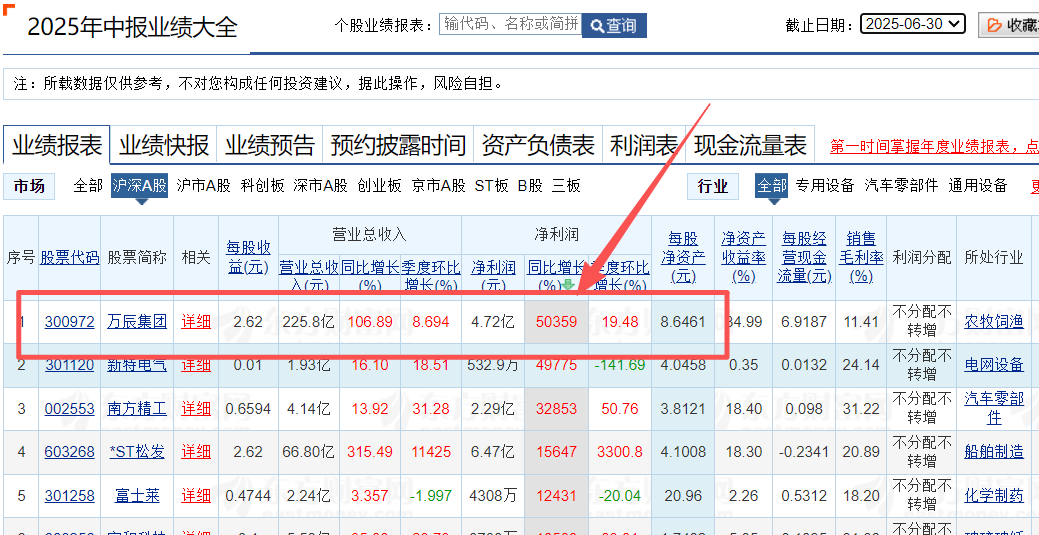Image resolution: width=1039 pixels, height=535 pixels.
Task: Sort by 净利润(元) column header
Action: (x=493, y=276)
